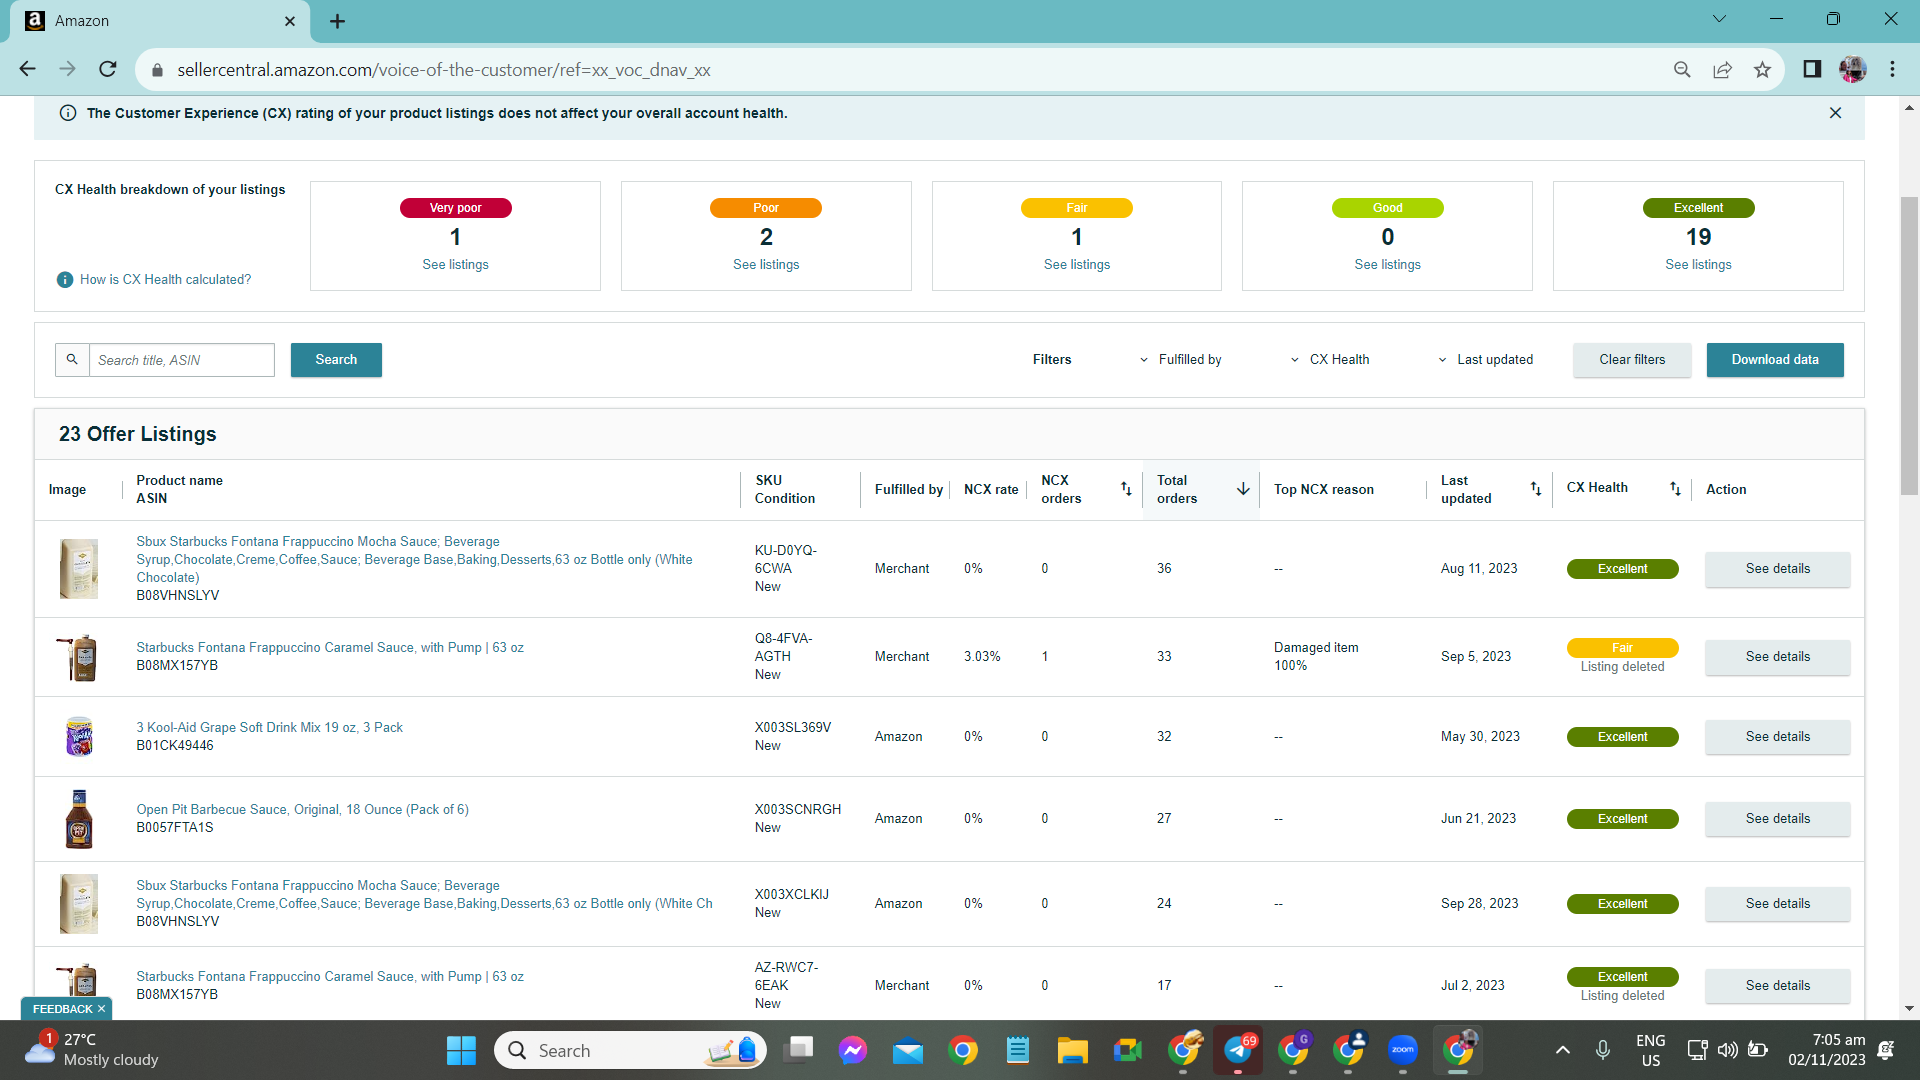Open volume control in system tray
Viewport: 1920px width, 1080px height.
click(x=1727, y=1050)
